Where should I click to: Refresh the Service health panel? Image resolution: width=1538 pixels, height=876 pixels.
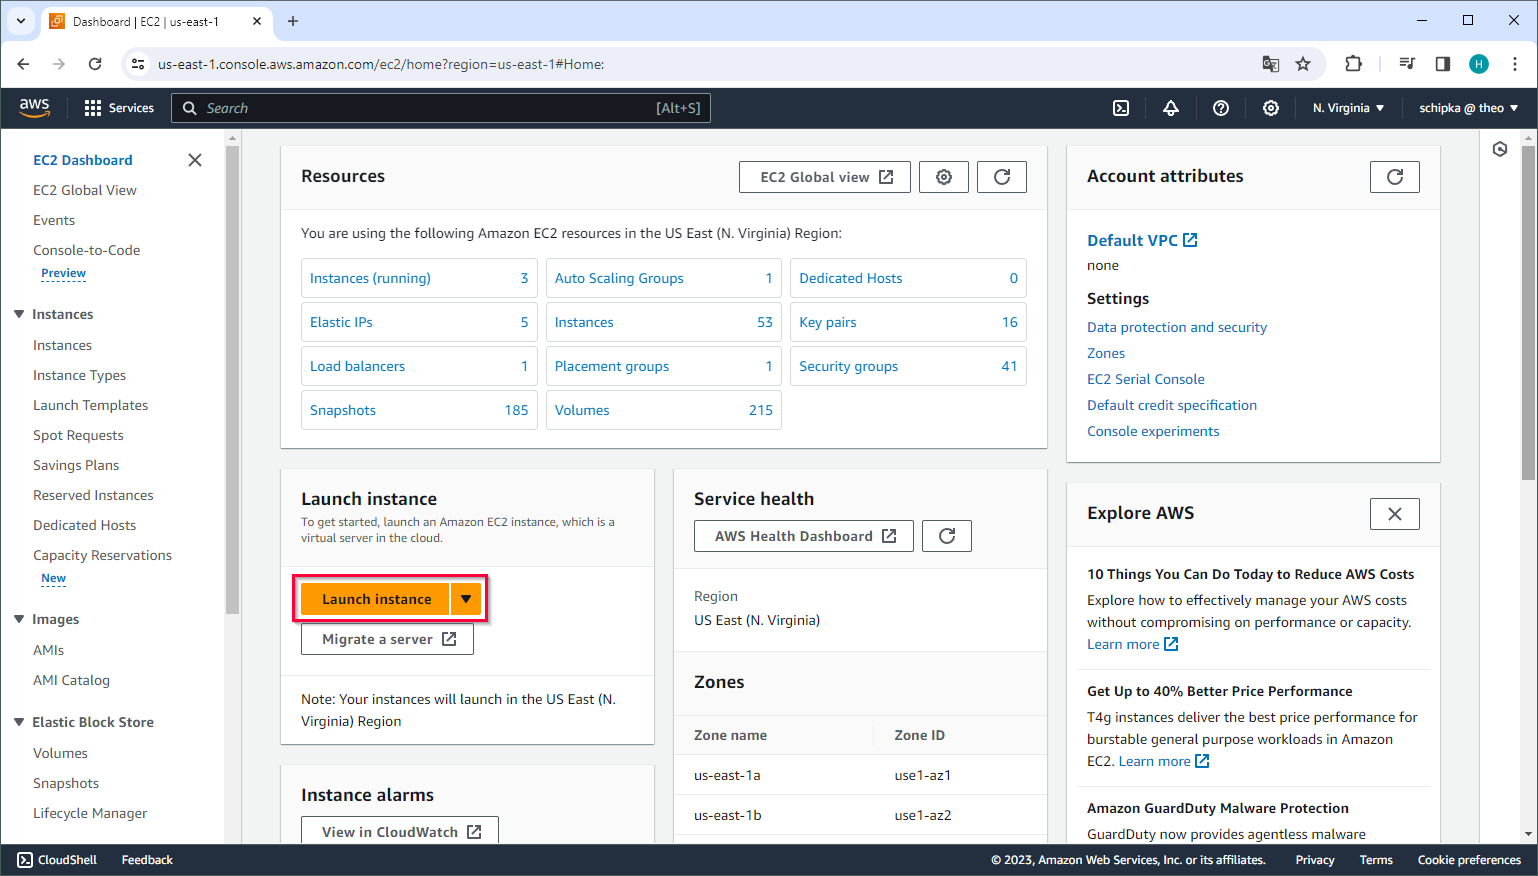coord(947,536)
